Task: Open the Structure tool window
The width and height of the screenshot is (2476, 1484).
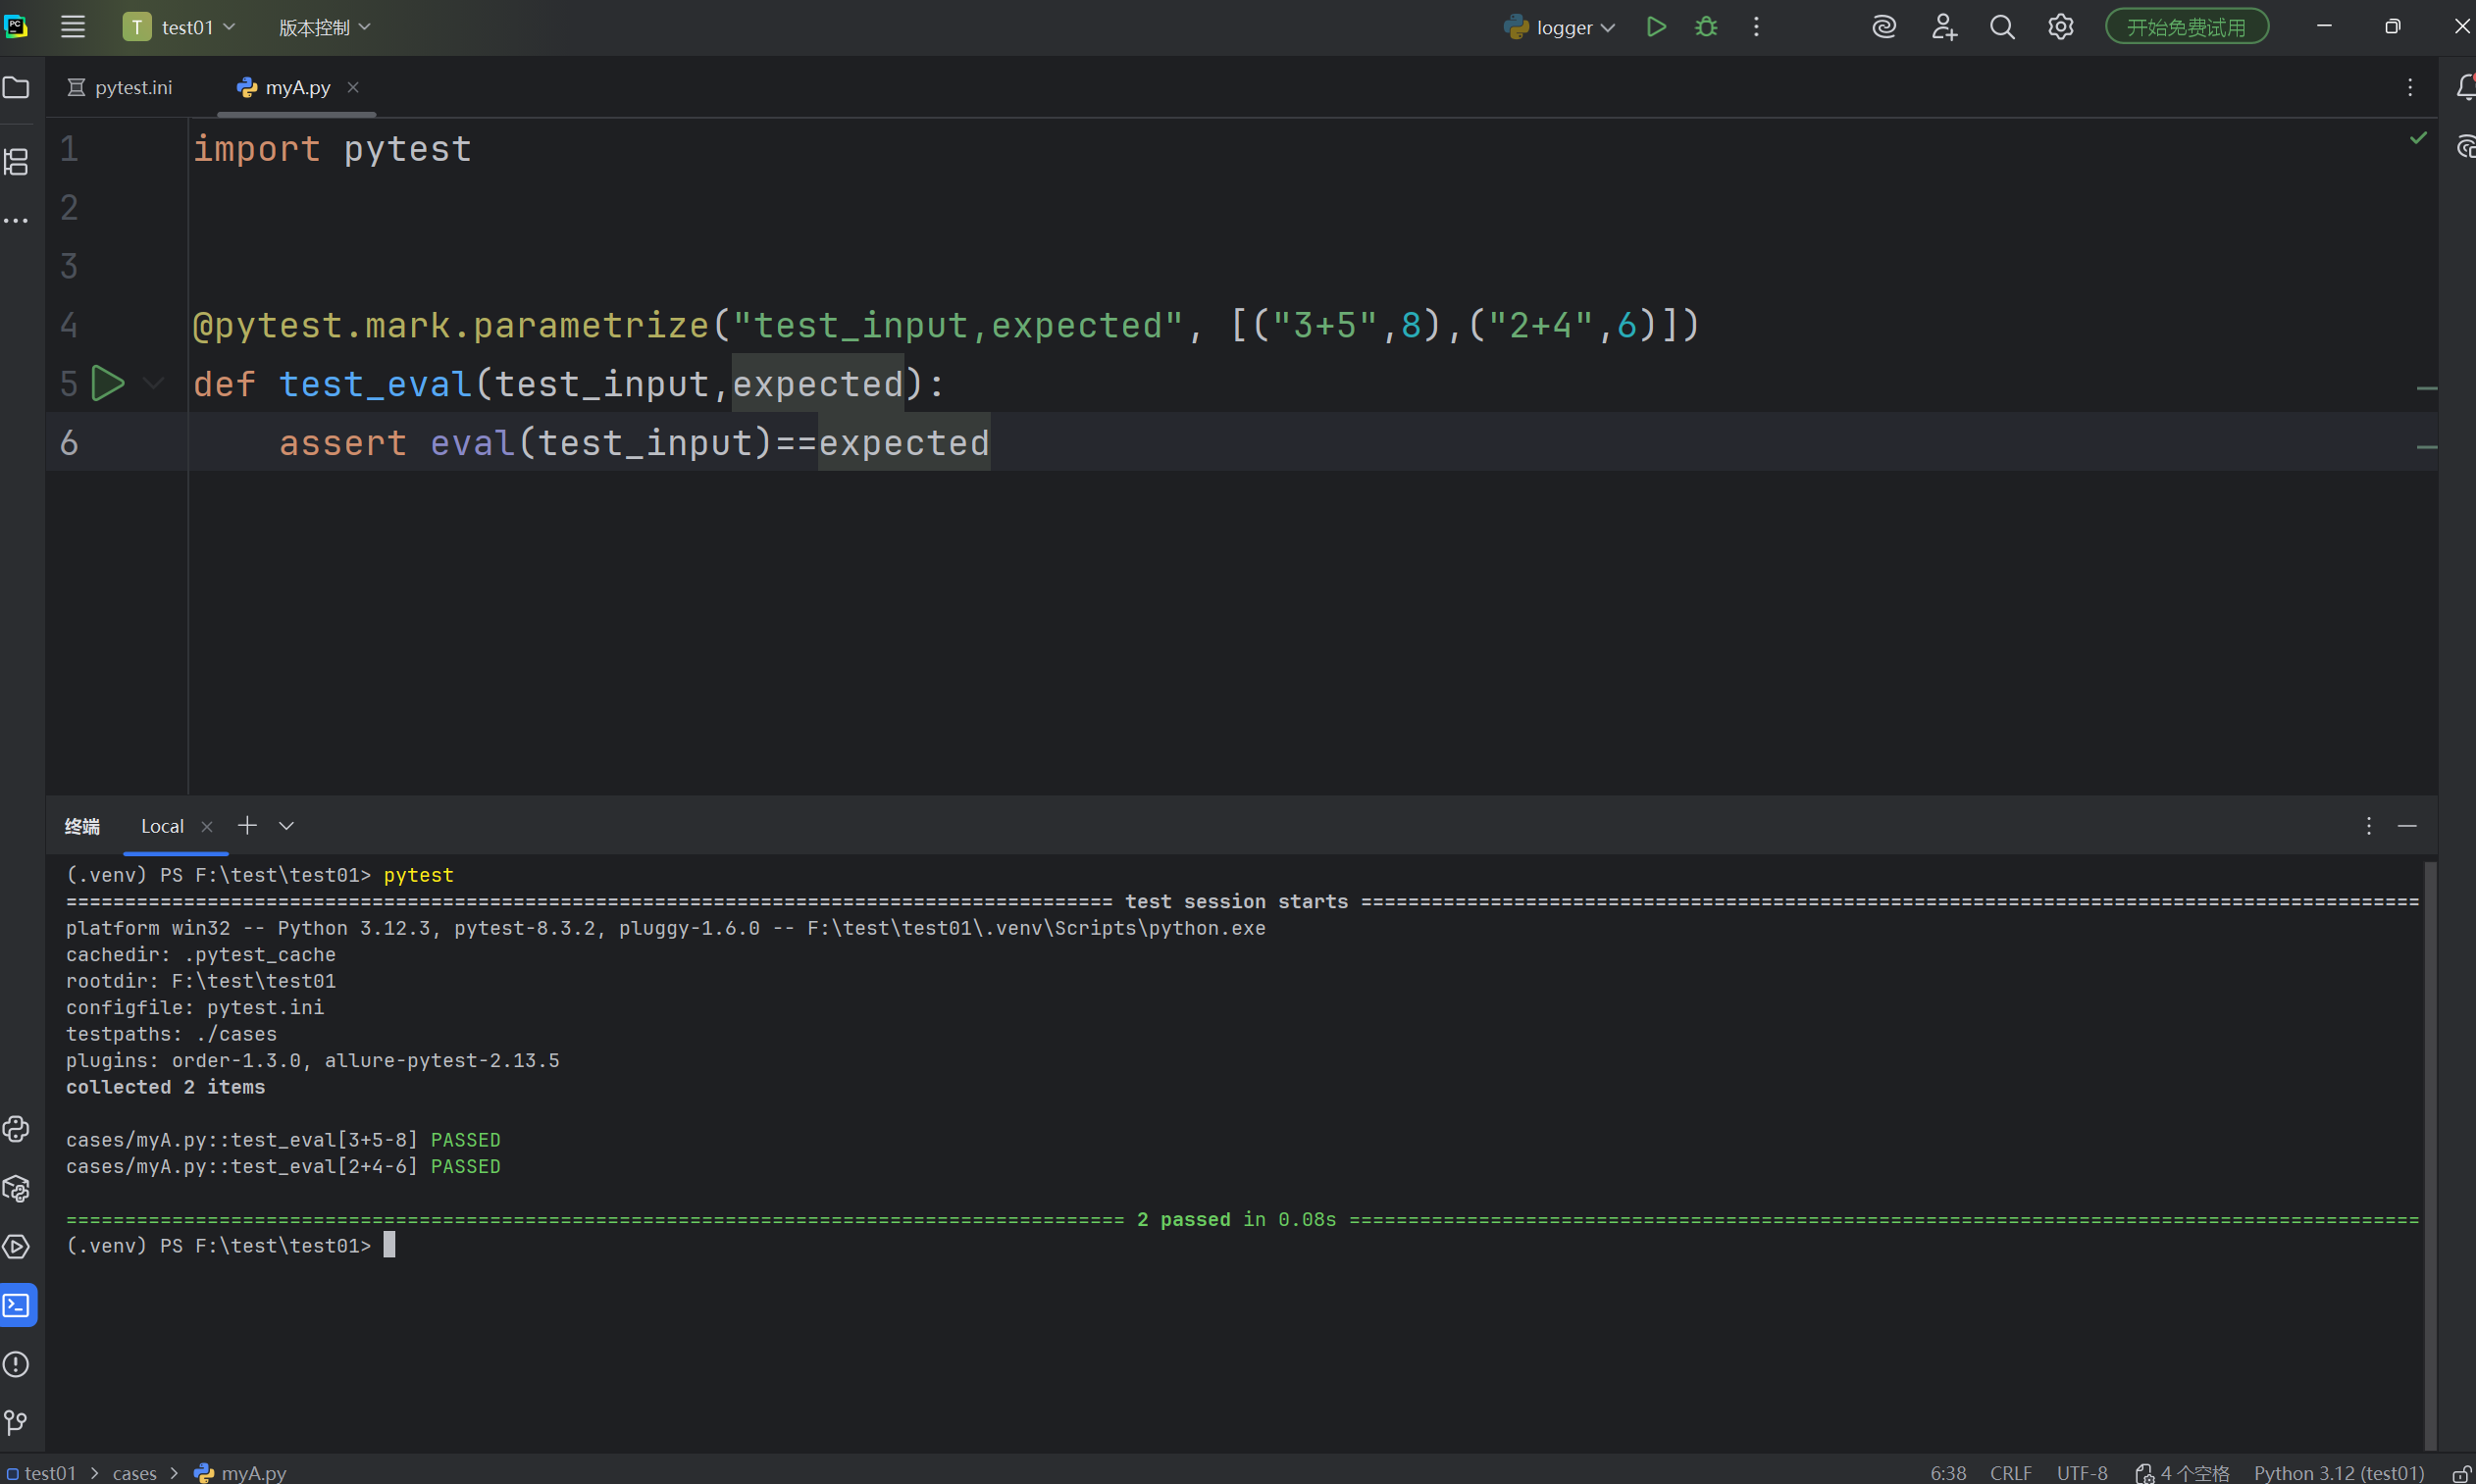Action: tap(17, 162)
